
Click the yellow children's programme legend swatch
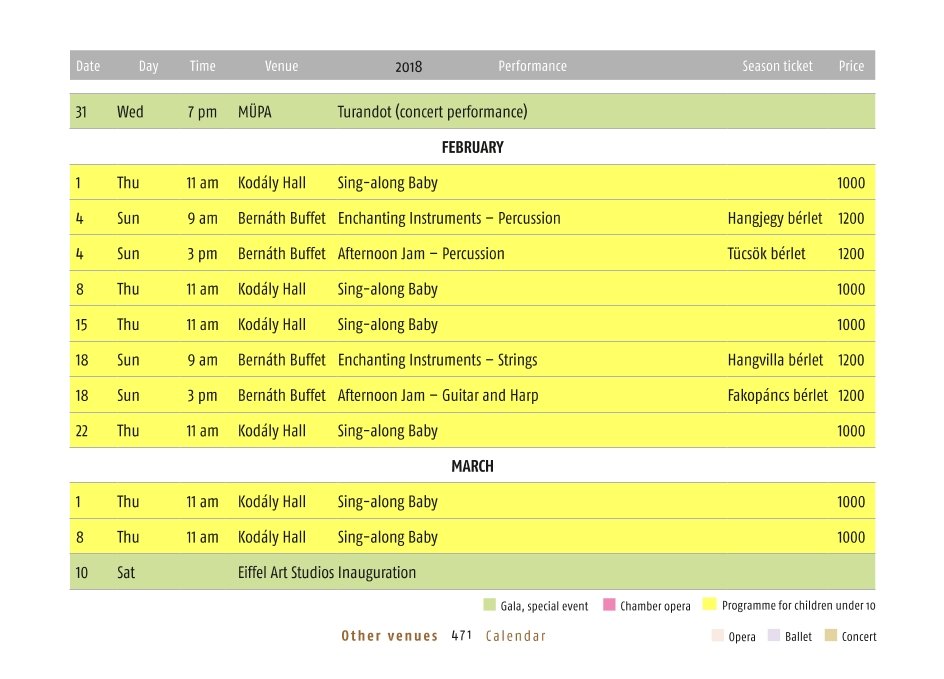point(710,604)
